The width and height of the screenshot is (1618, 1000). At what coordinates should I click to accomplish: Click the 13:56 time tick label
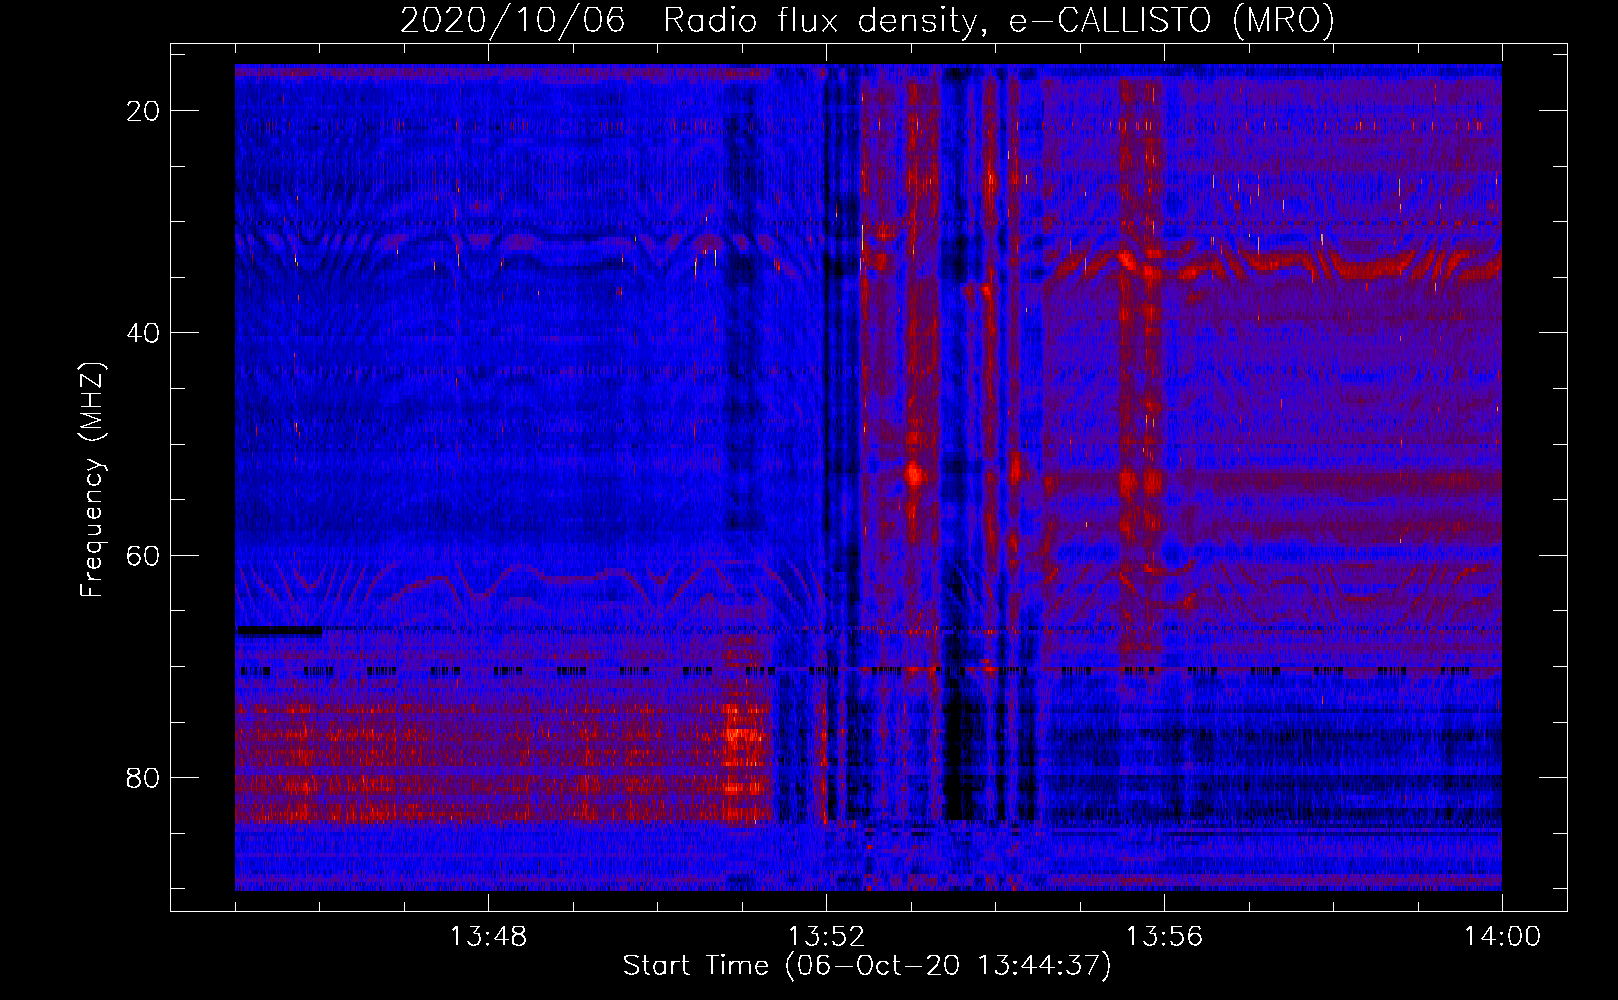1164,937
